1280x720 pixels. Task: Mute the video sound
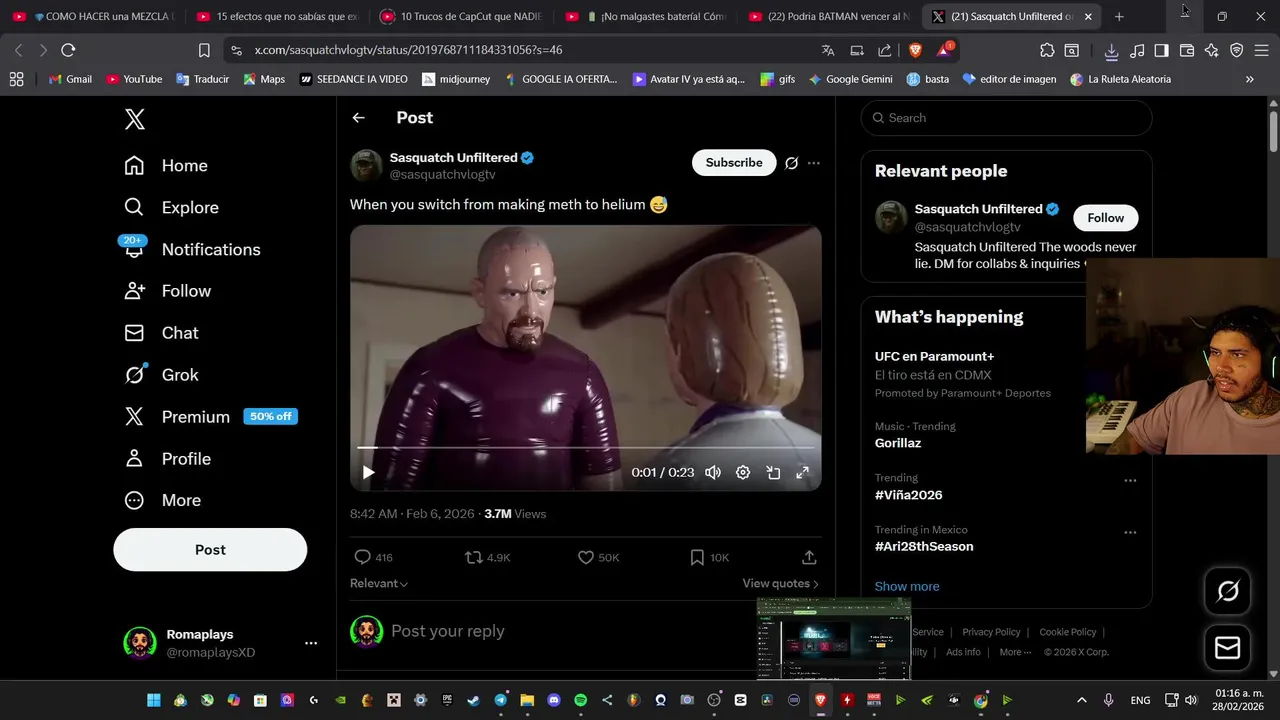713,473
